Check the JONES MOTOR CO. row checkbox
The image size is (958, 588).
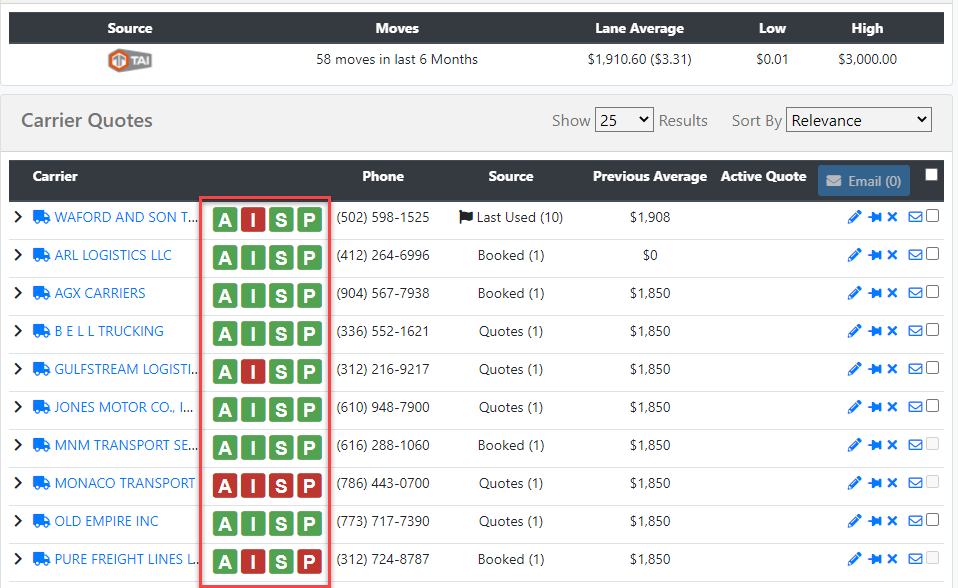pyautogui.click(x=932, y=406)
